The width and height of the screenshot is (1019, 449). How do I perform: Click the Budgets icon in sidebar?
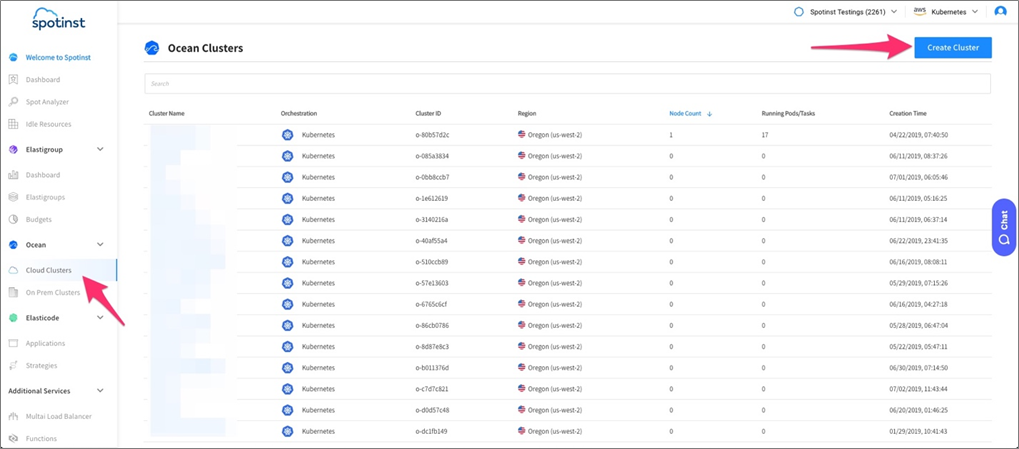(x=13, y=219)
